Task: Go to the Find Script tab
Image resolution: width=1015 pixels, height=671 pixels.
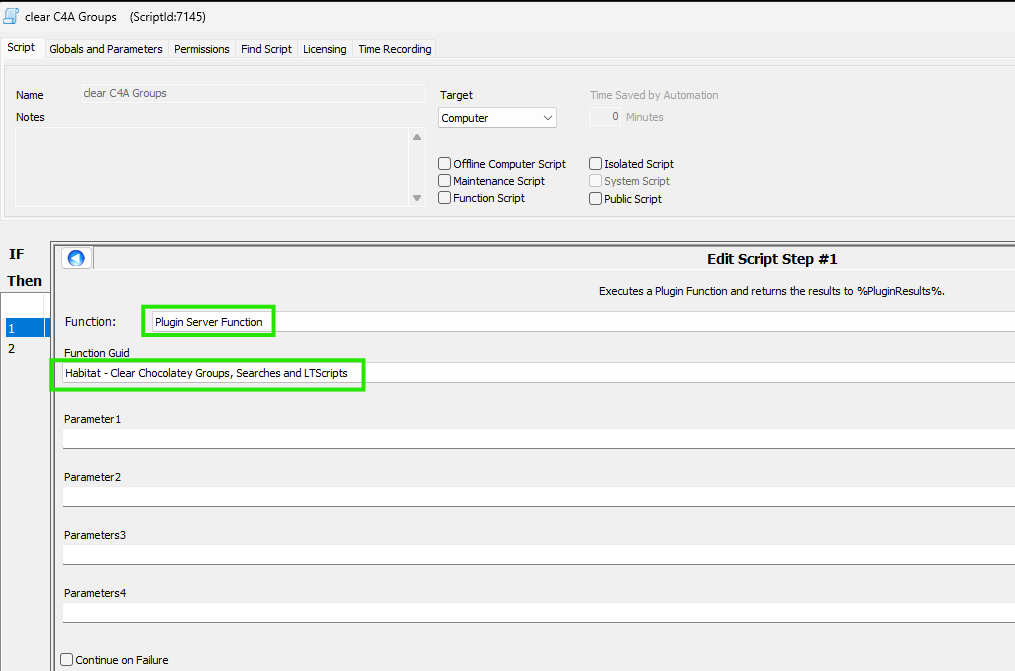Action: point(266,49)
